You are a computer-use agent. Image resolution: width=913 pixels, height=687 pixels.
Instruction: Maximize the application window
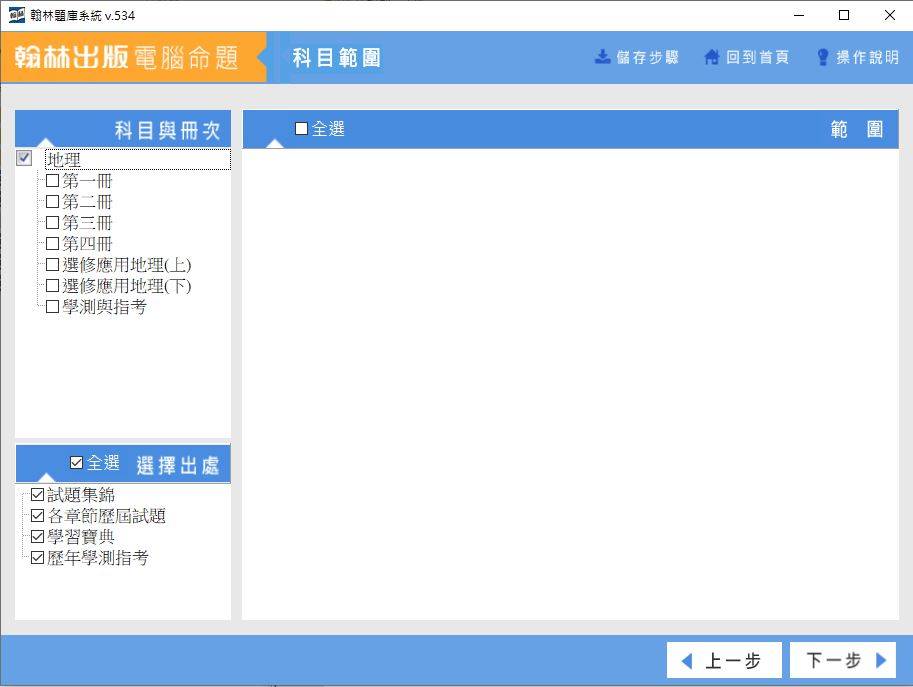tap(844, 15)
